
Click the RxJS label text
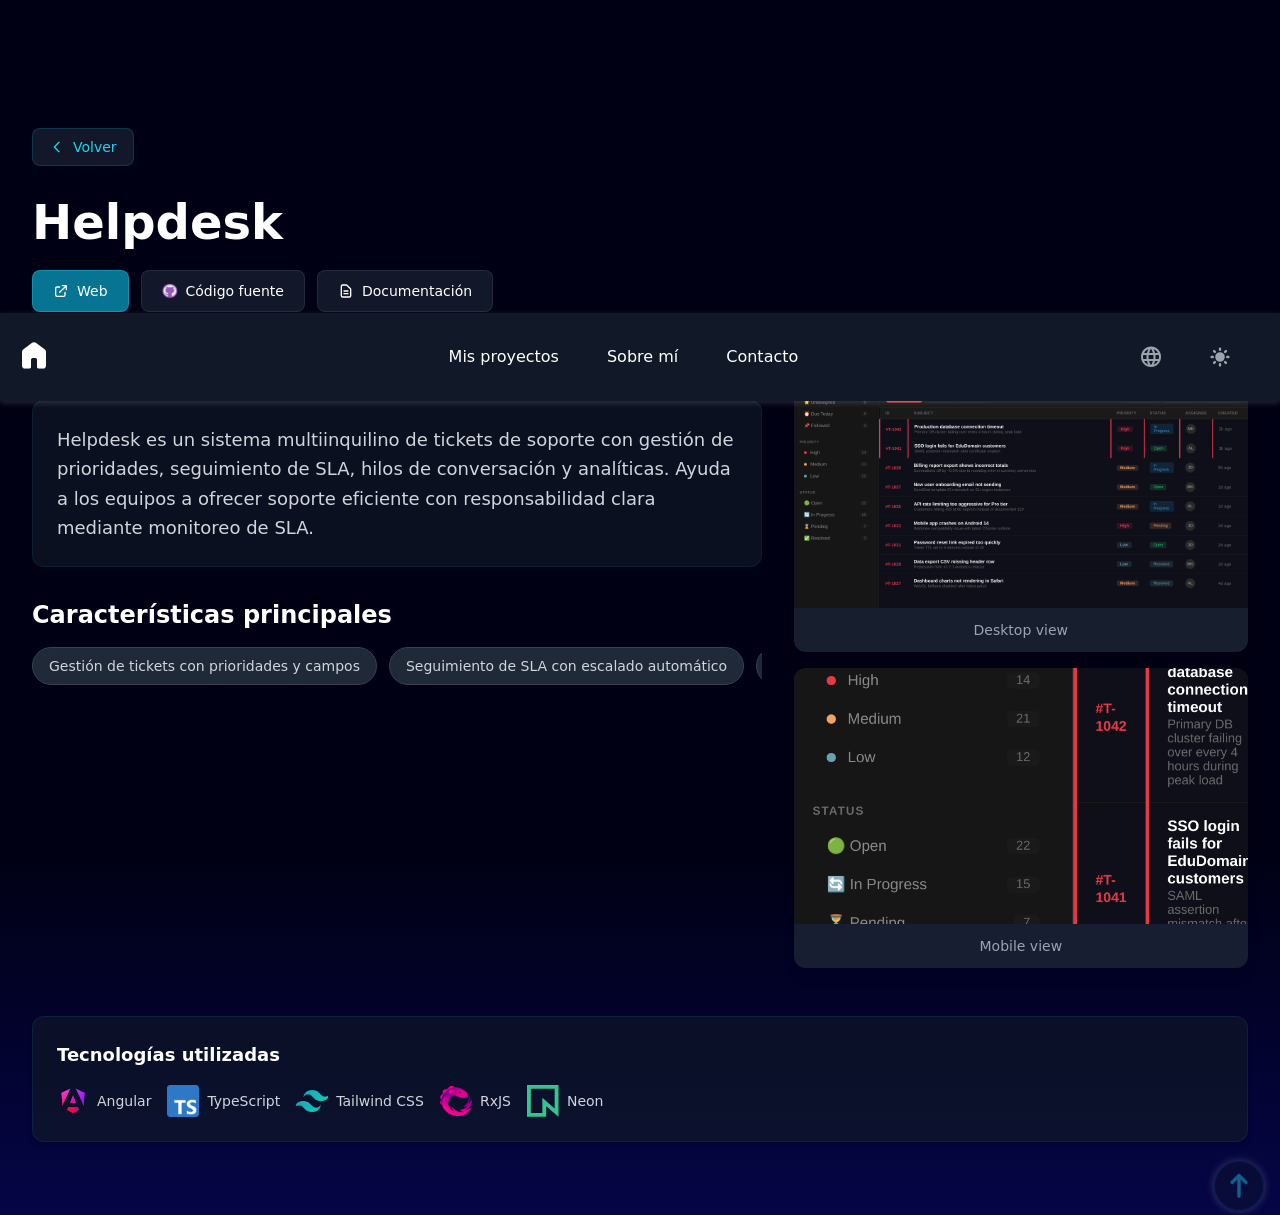(x=495, y=1101)
